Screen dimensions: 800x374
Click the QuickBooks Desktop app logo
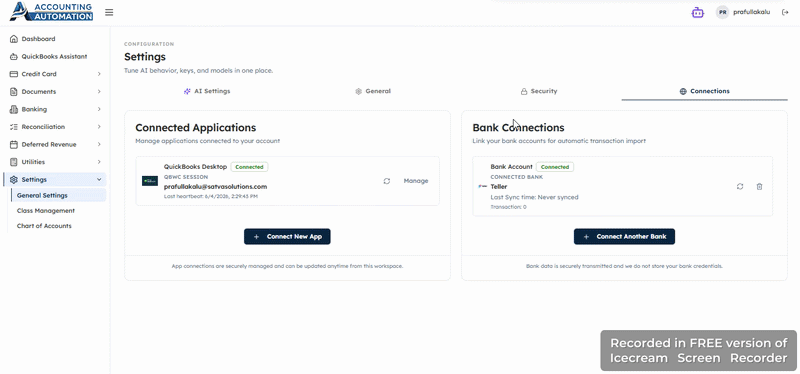150,181
